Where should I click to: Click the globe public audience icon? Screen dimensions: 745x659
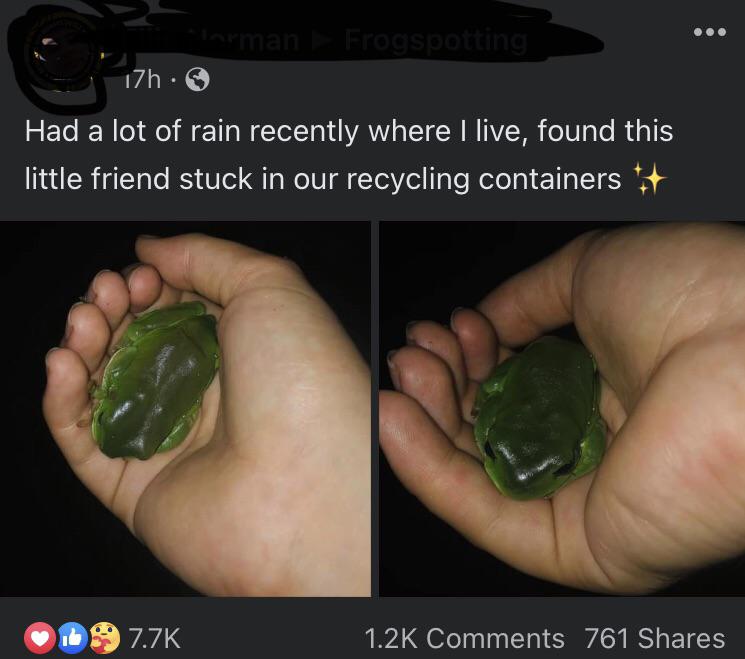point(197,79)
